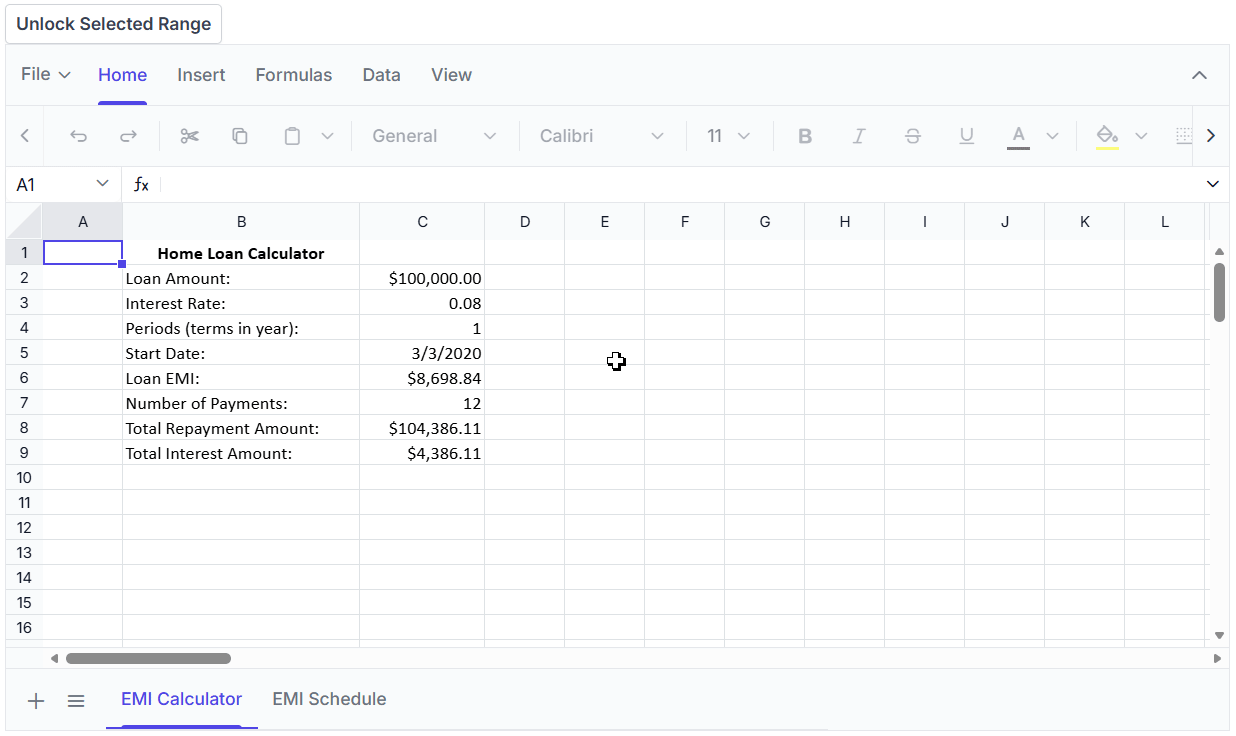The height and width of the screenshot is (736, 1236).
Task: Open the Formulas menu
Action: click(293, 74)
